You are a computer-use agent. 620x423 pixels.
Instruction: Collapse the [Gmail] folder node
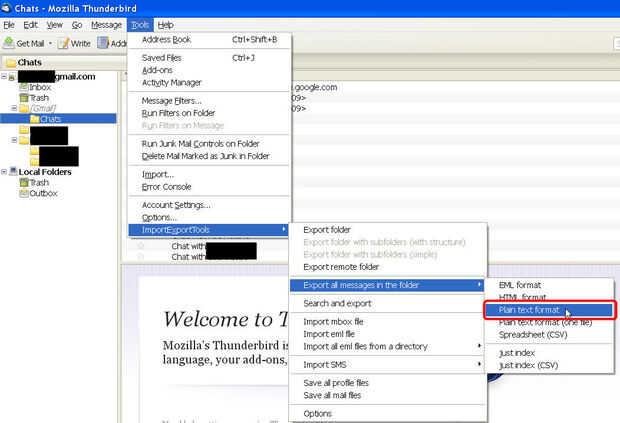(14, 108)
